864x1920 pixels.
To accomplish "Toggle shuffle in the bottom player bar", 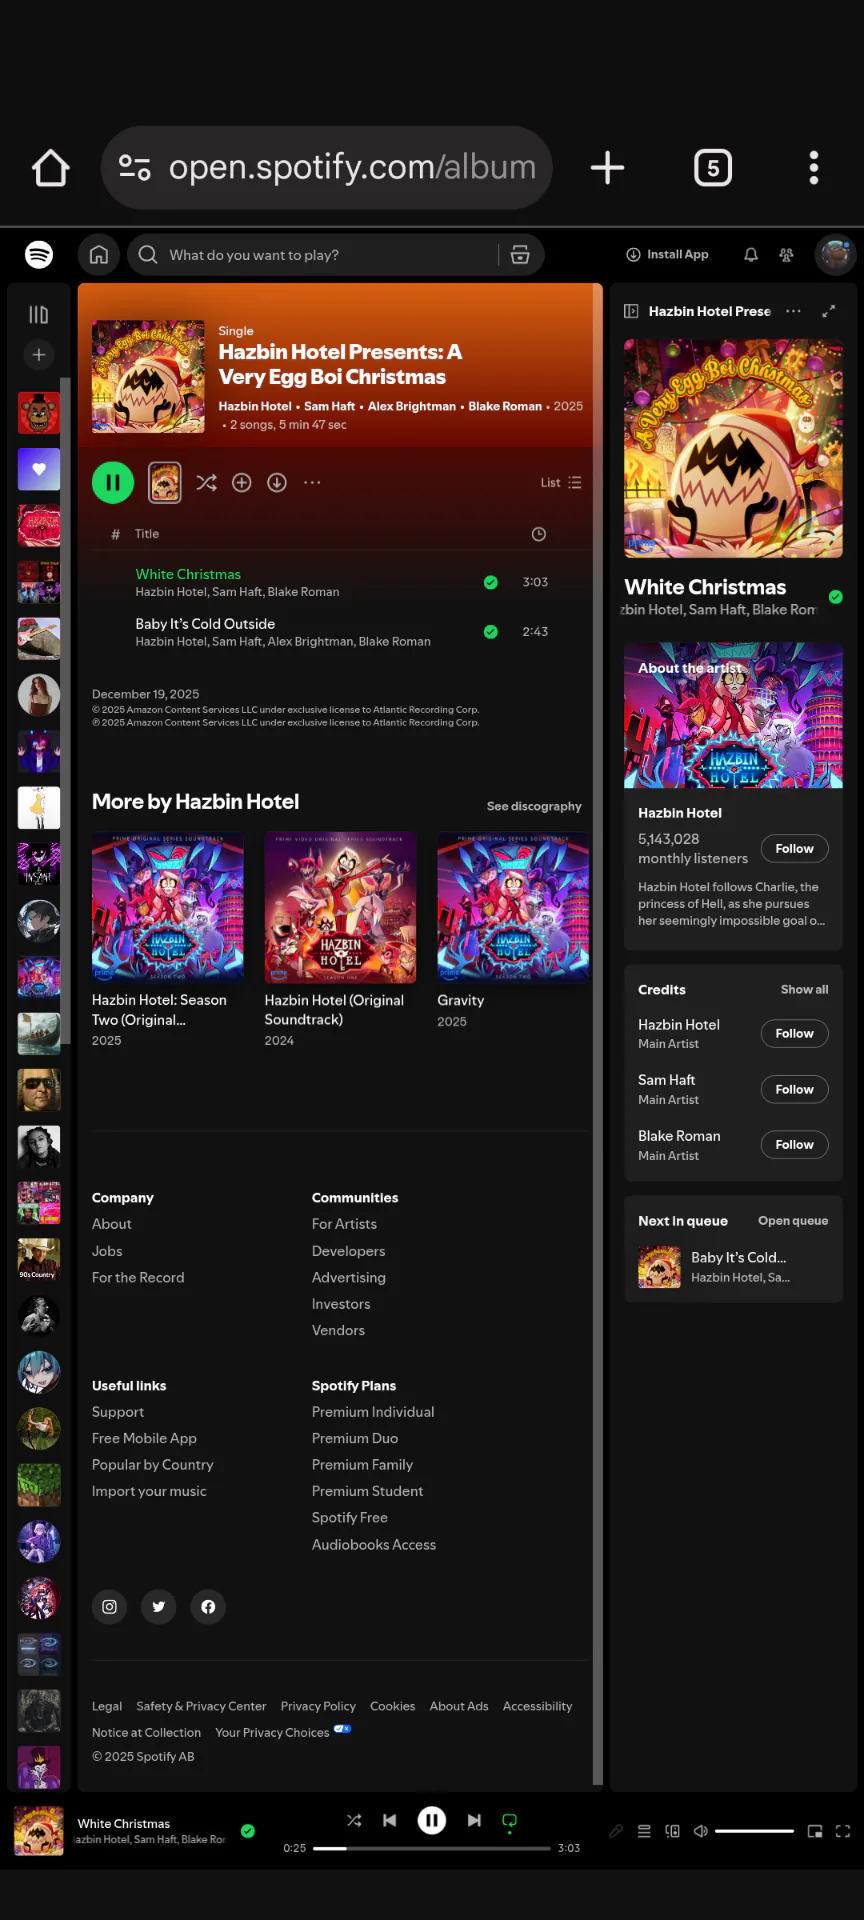I will click(354, 1821).
